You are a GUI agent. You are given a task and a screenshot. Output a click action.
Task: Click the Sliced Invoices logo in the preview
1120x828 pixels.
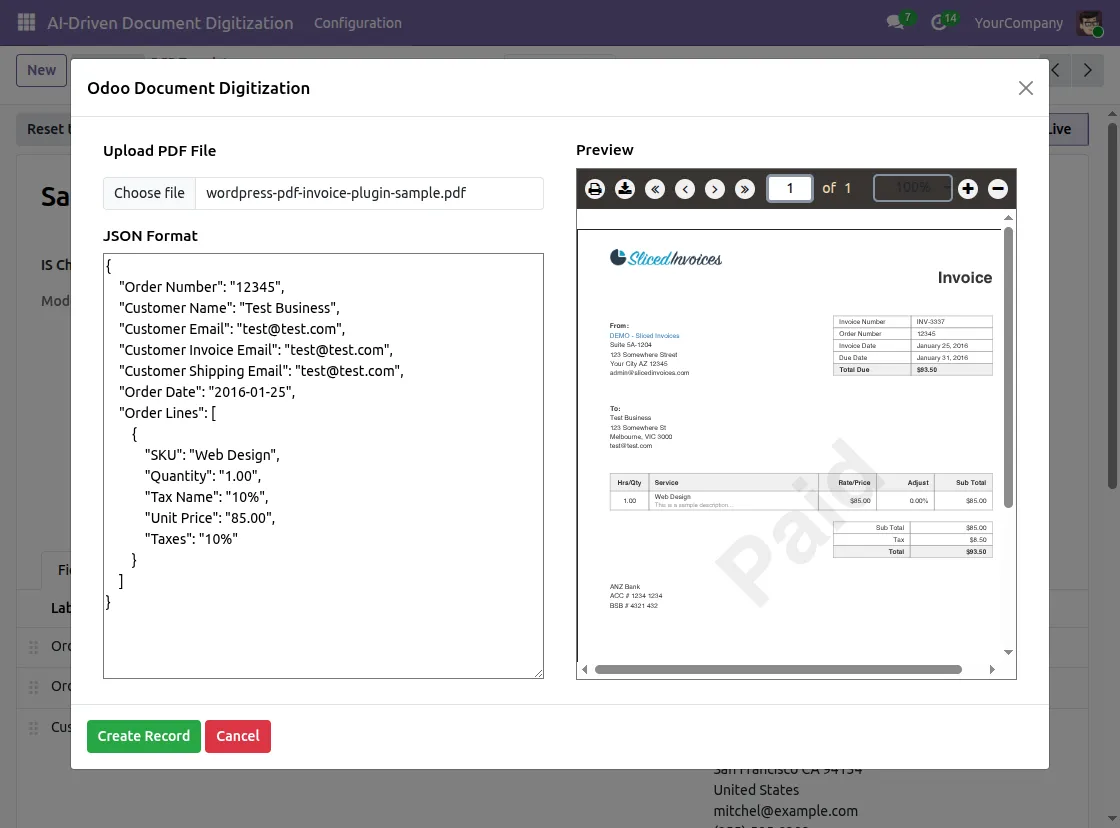(x=666, y=258)
